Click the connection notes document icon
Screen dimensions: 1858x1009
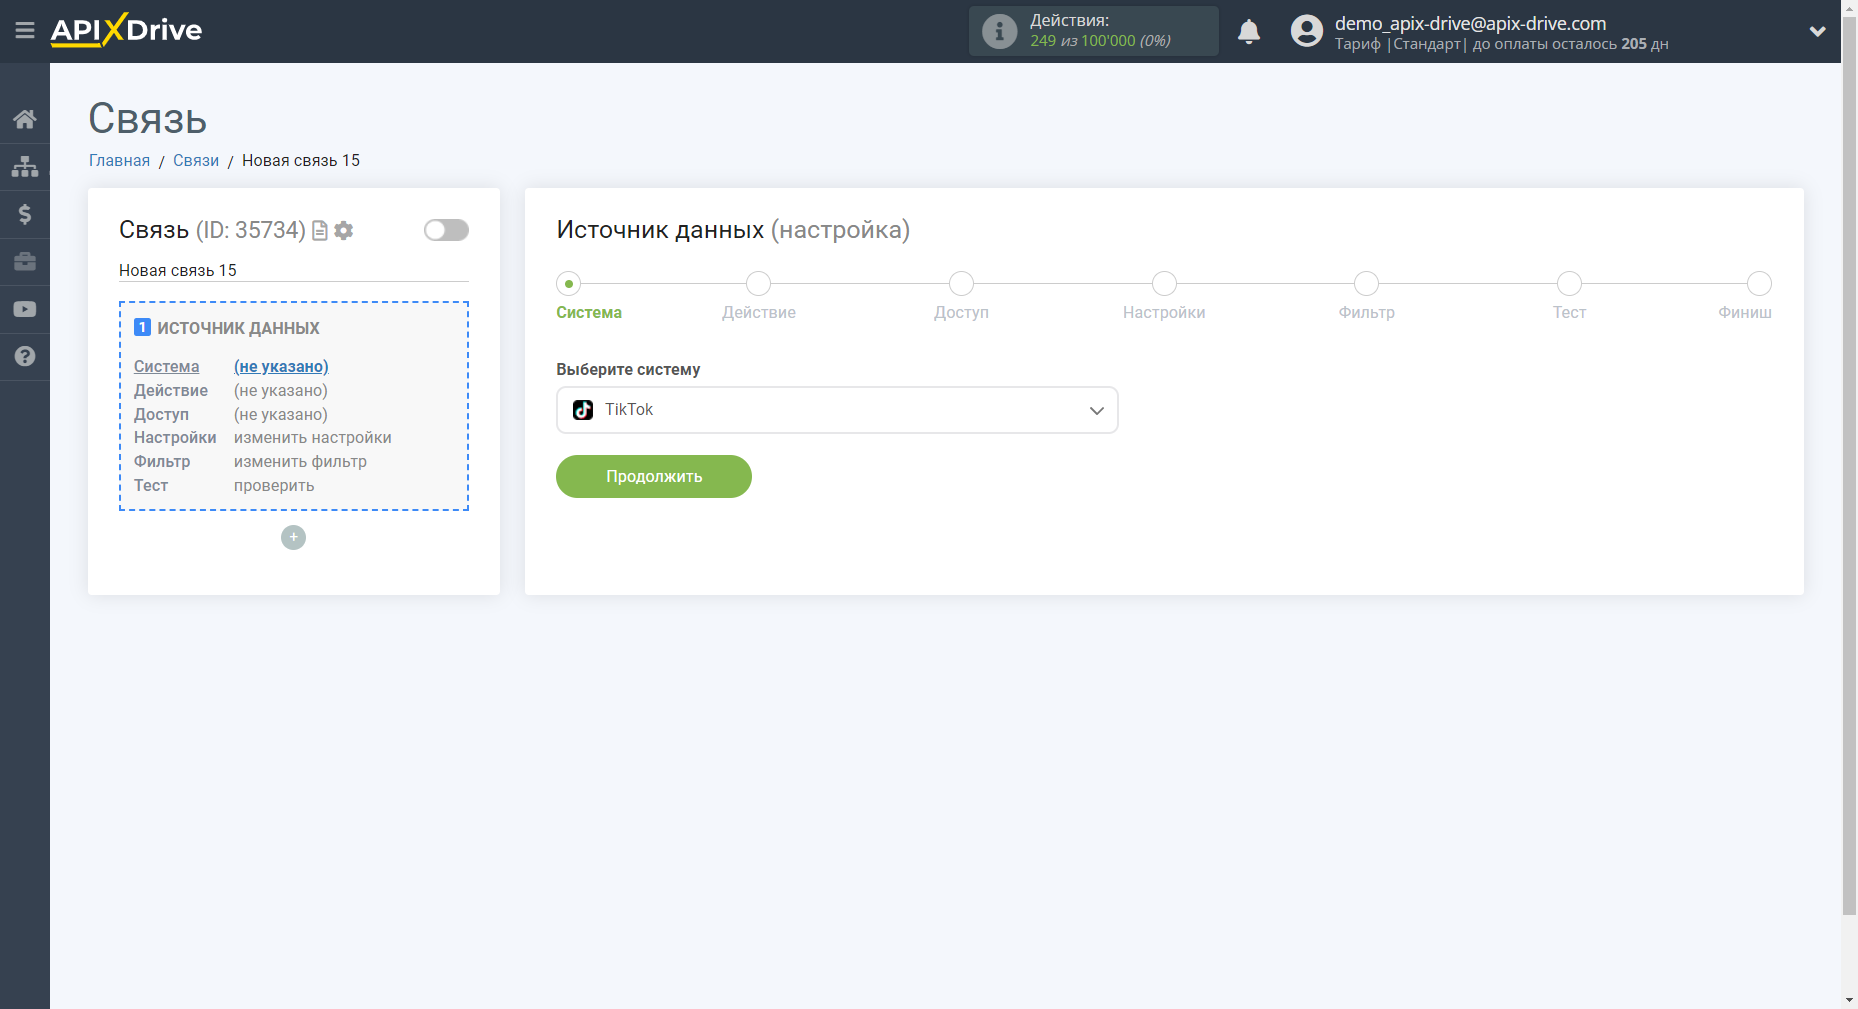pos(320,231)
